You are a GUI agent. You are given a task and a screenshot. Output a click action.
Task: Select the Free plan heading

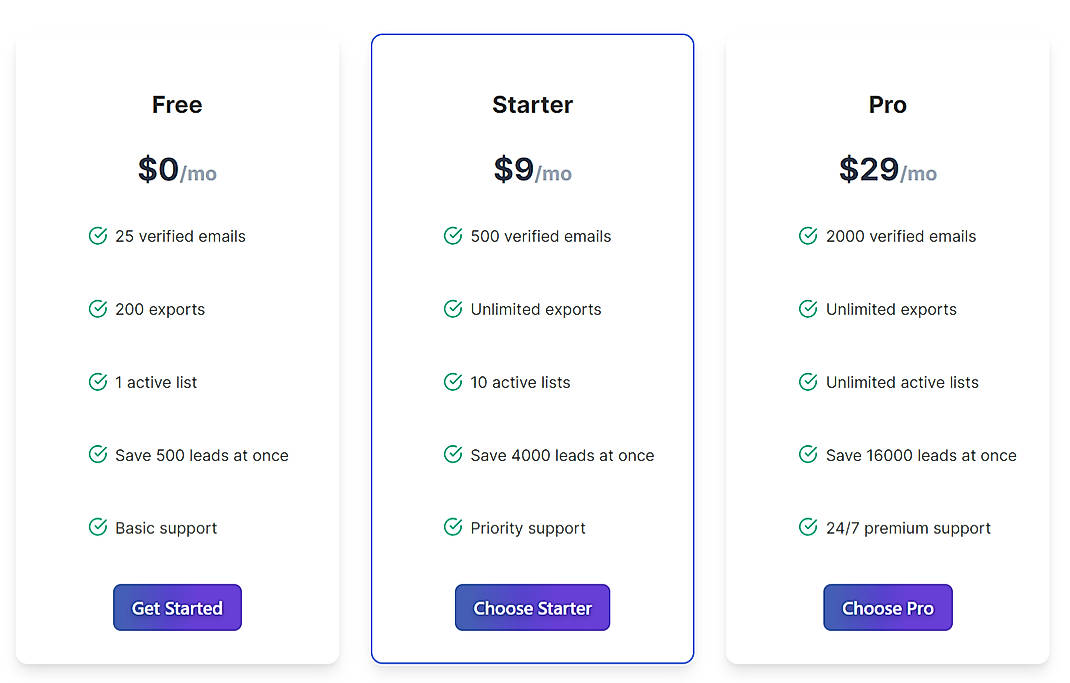tap(177, 104)
